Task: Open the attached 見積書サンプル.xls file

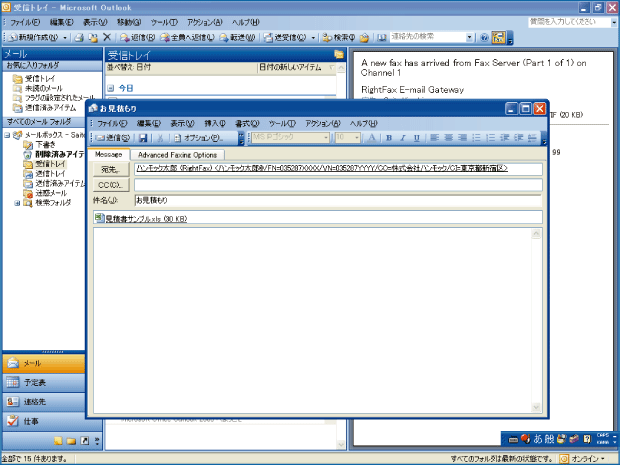Action: (141, 218)
